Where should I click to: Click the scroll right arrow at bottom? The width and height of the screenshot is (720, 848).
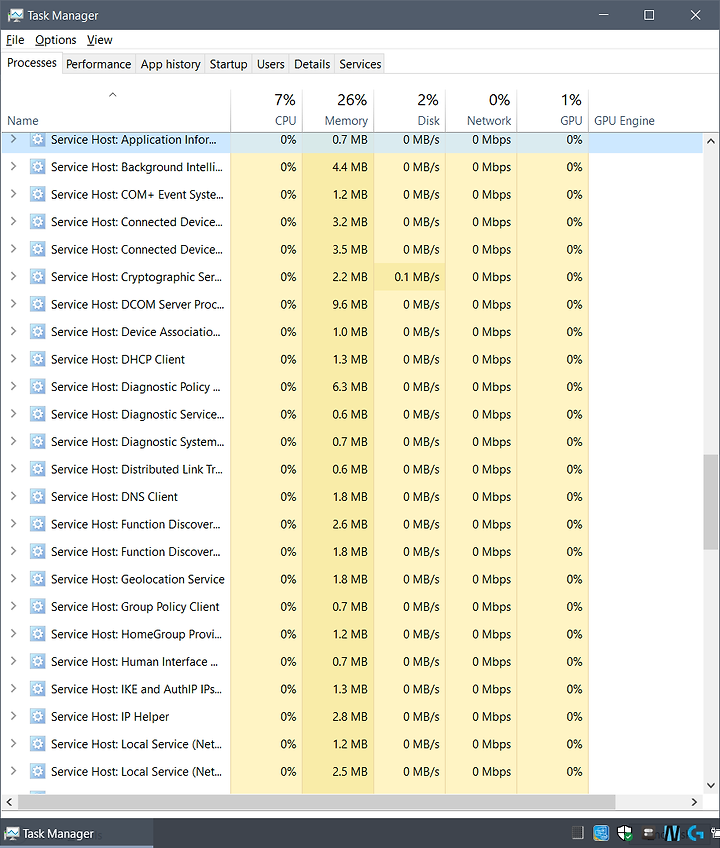694,802
